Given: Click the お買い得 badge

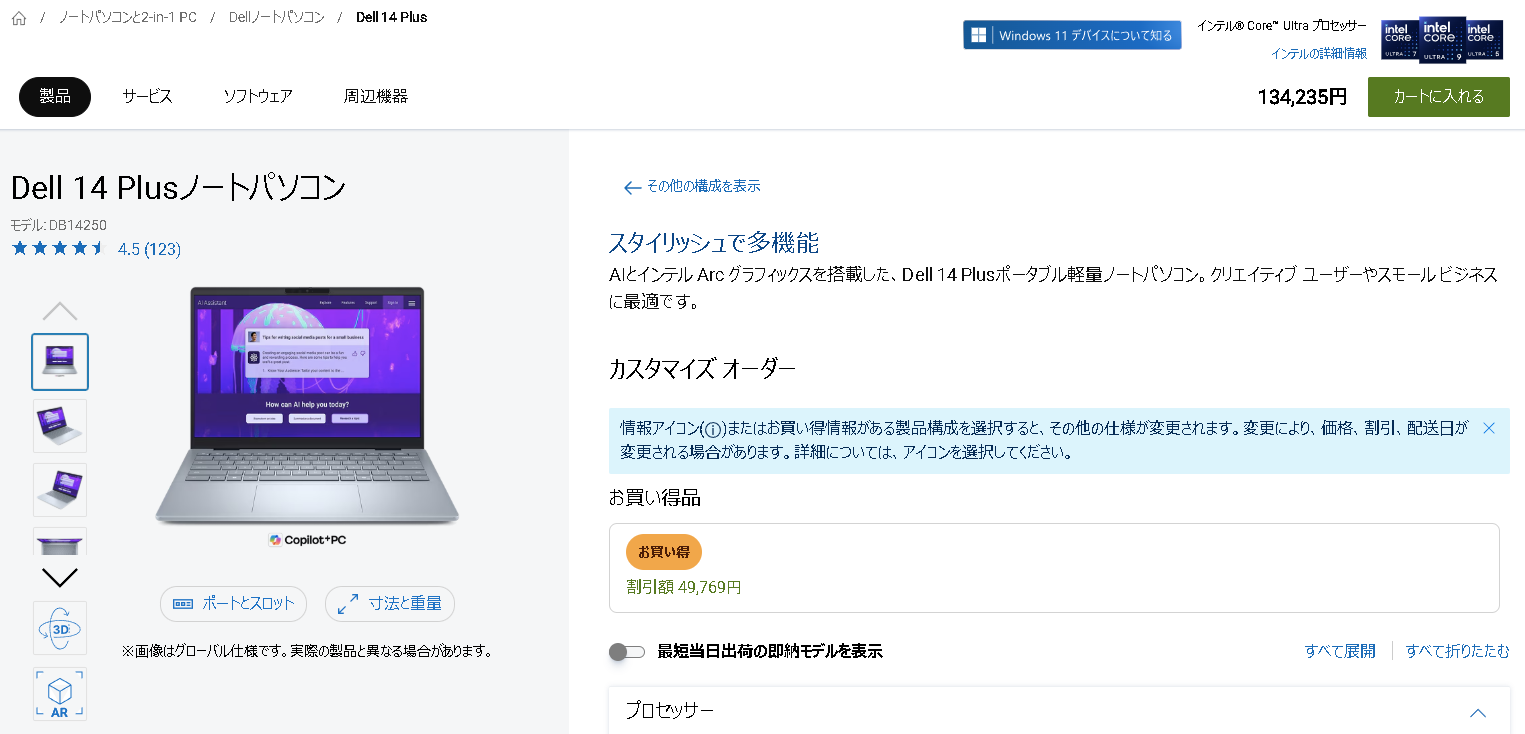Looking at the screenshot, I should click(x=663, y=551).
